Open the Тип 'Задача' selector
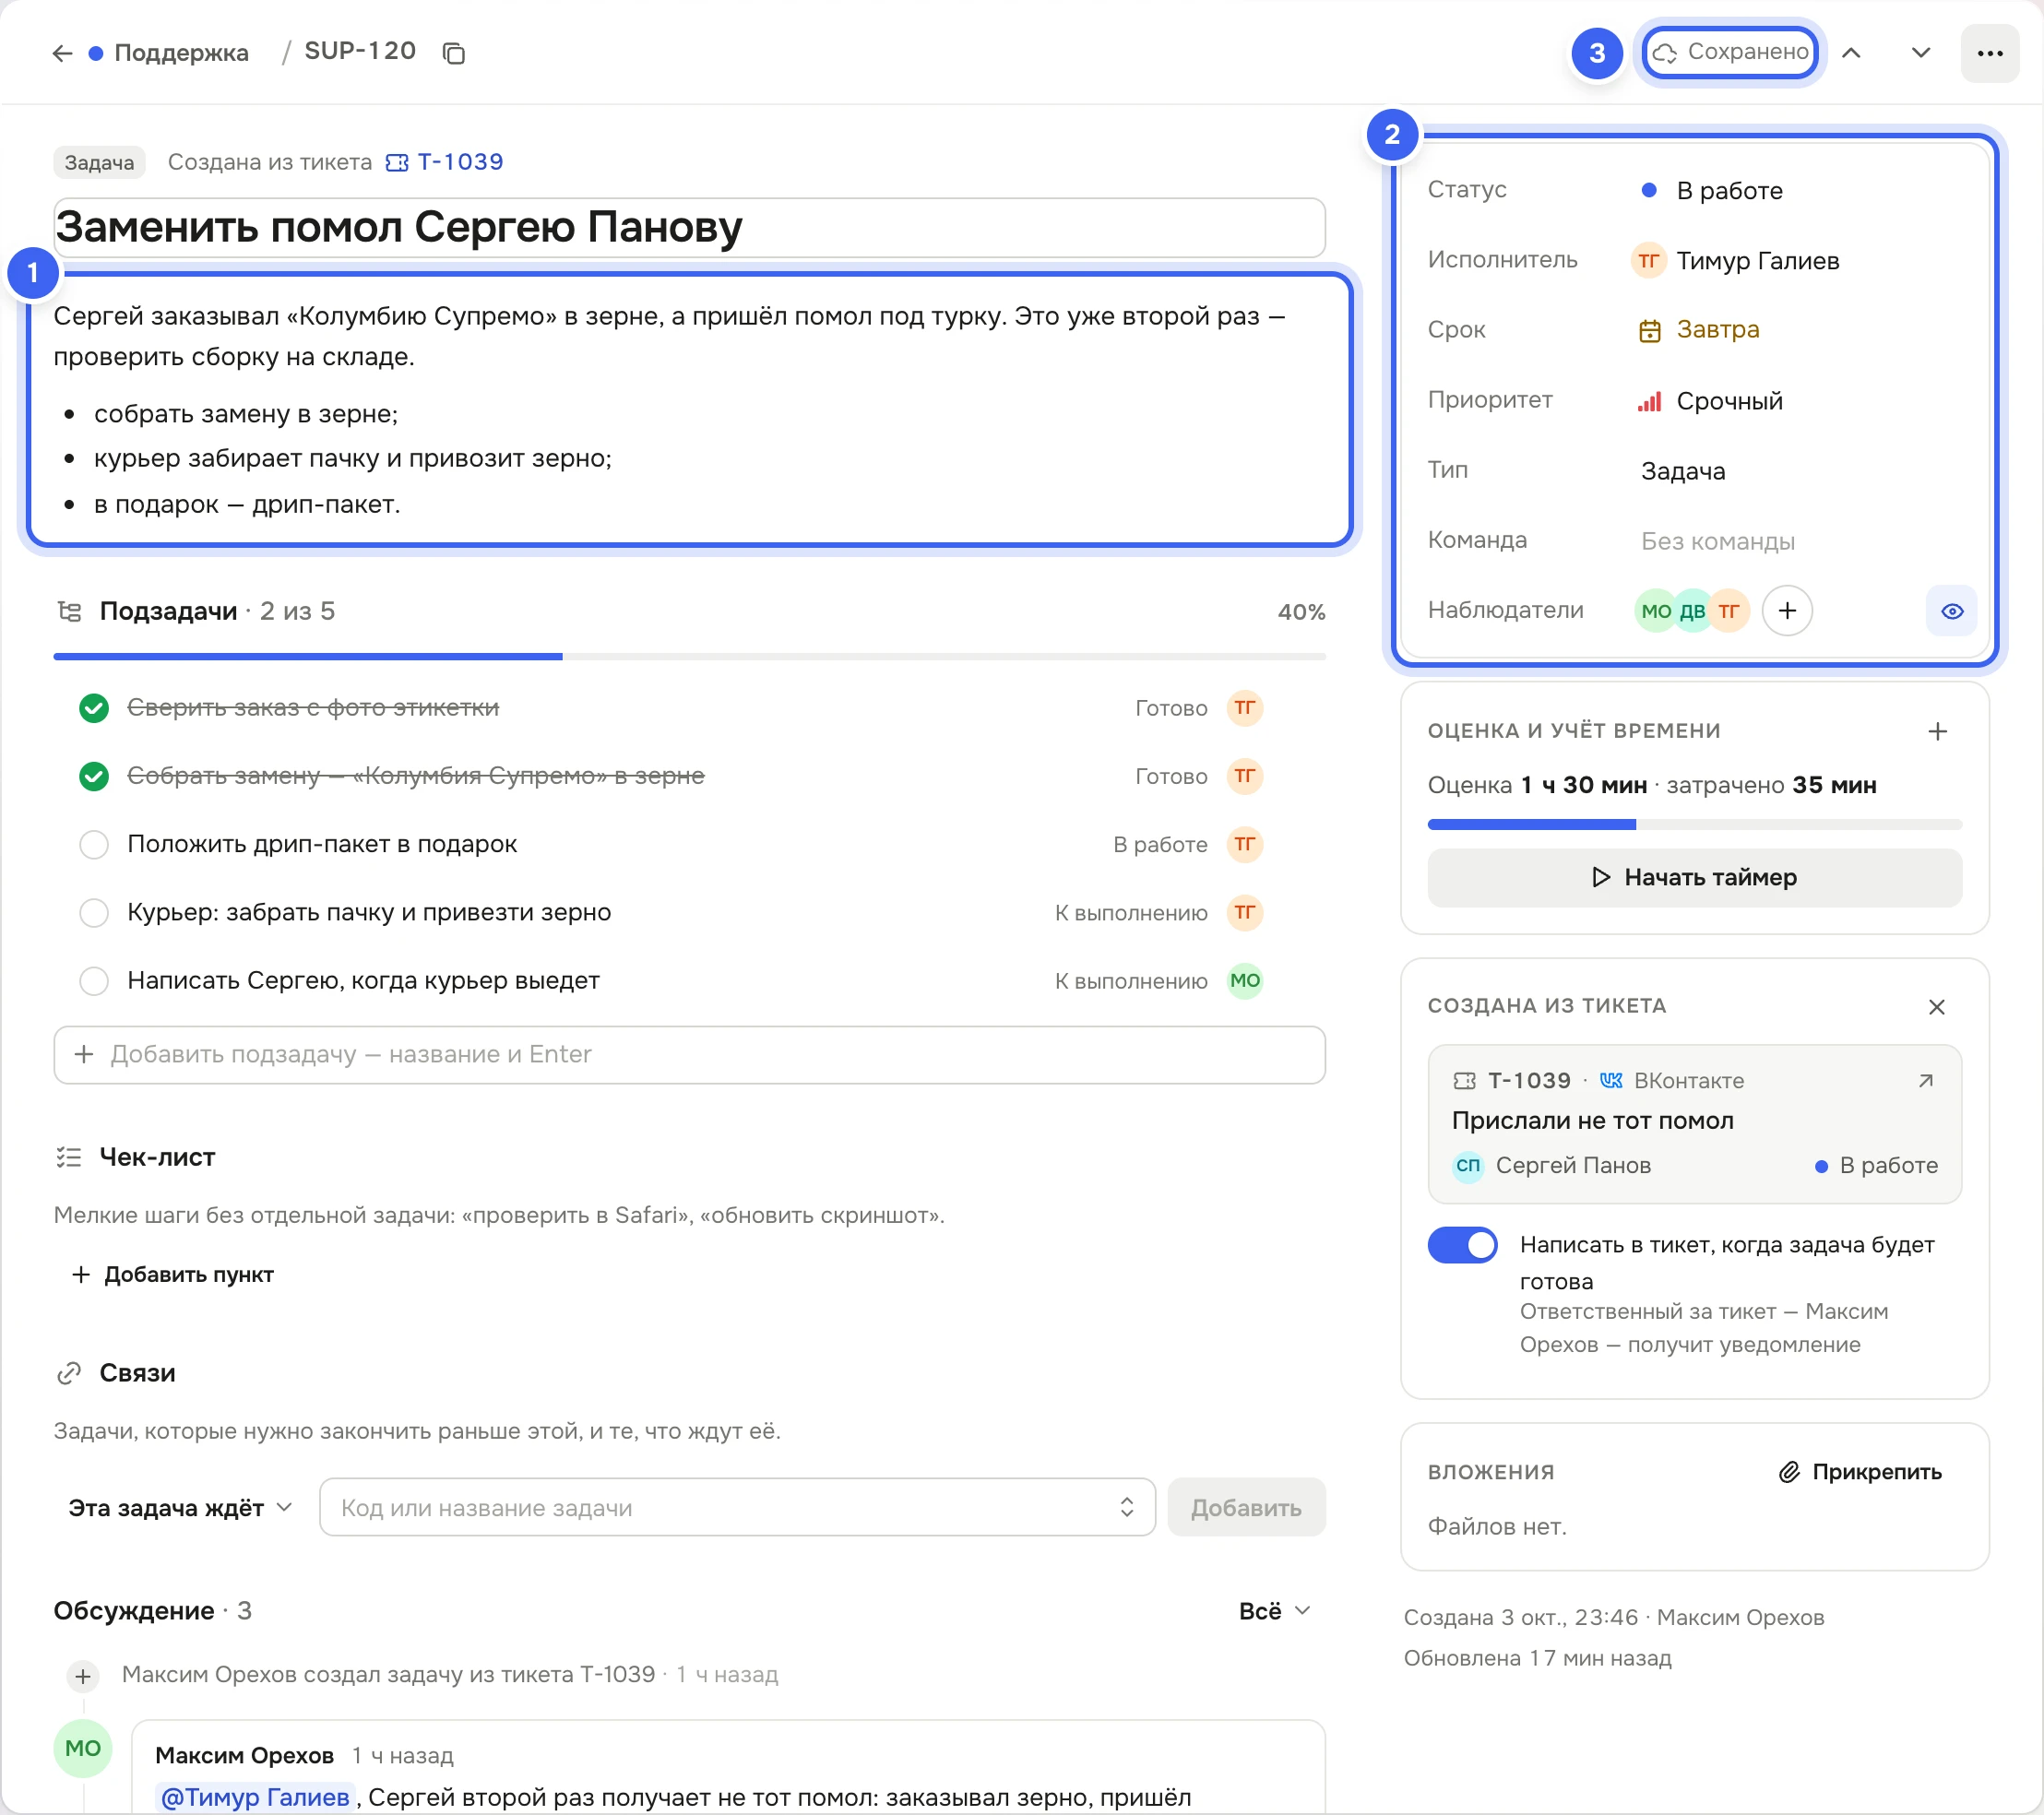This screenshot has width=2044, height=1815. click(1682, 471)
